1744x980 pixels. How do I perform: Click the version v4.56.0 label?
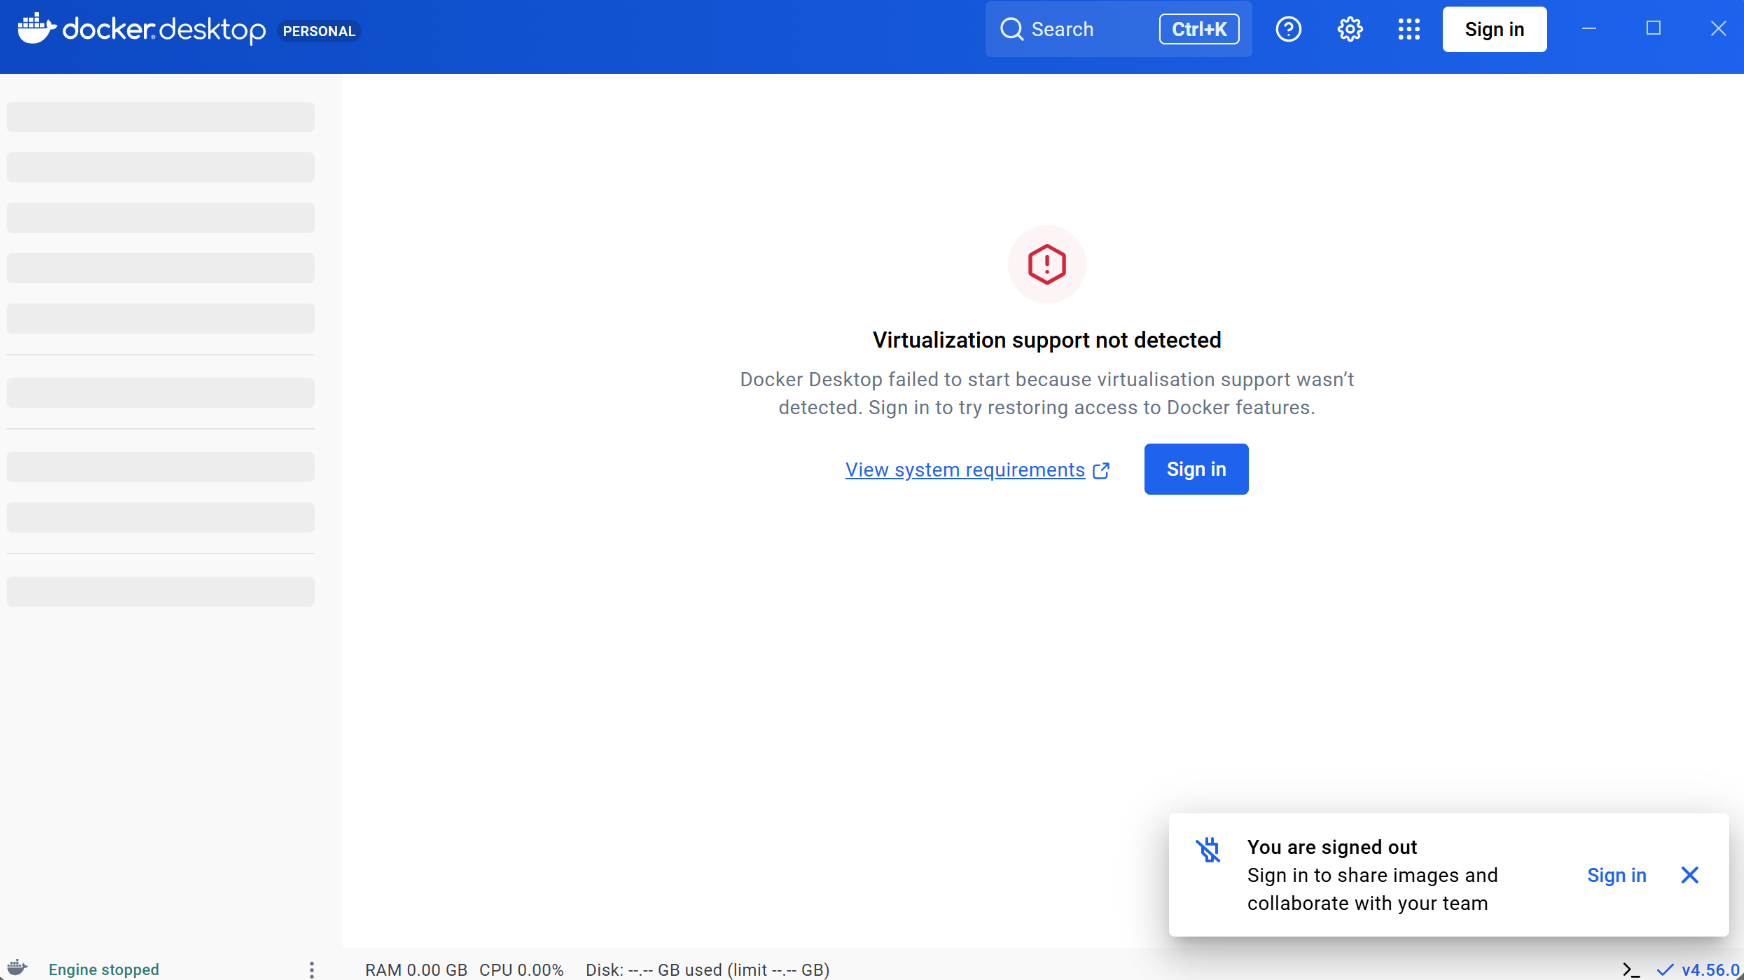point(1711,969)
